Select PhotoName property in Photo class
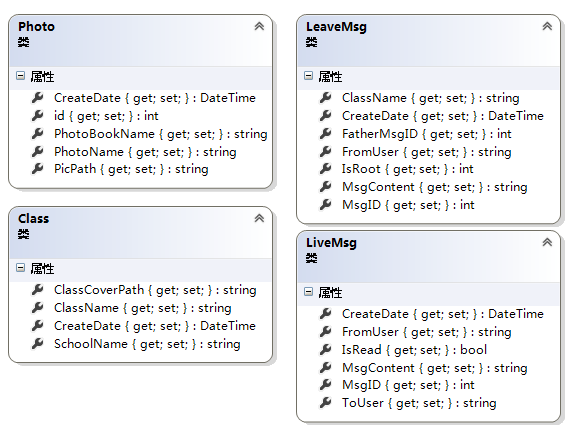This screenshot has height=437, width=574. click(145, 152)
